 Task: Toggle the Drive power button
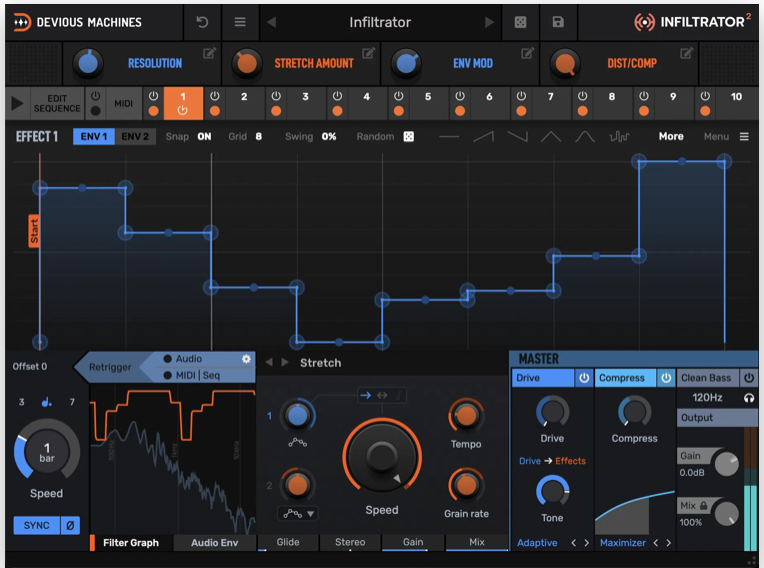click(583, 378)
